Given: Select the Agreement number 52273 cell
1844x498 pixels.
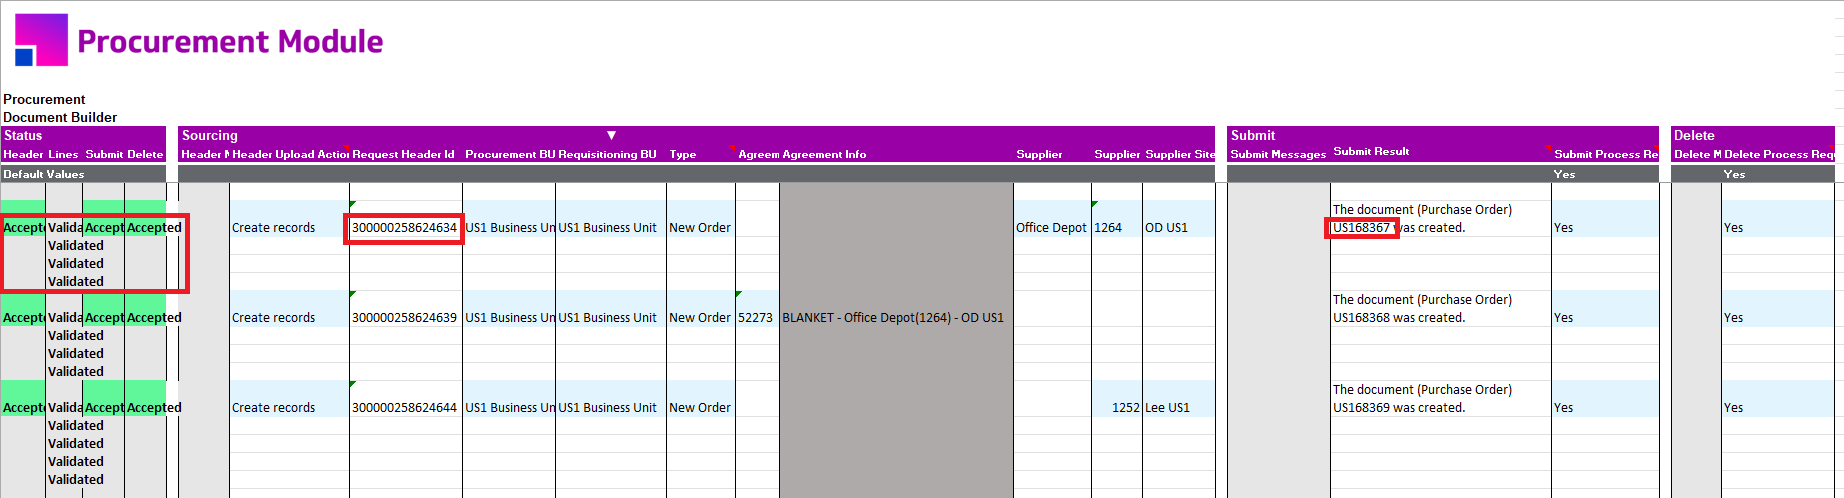Looking at the screenshot, I should pyautogui.click(x=755, y=318).
